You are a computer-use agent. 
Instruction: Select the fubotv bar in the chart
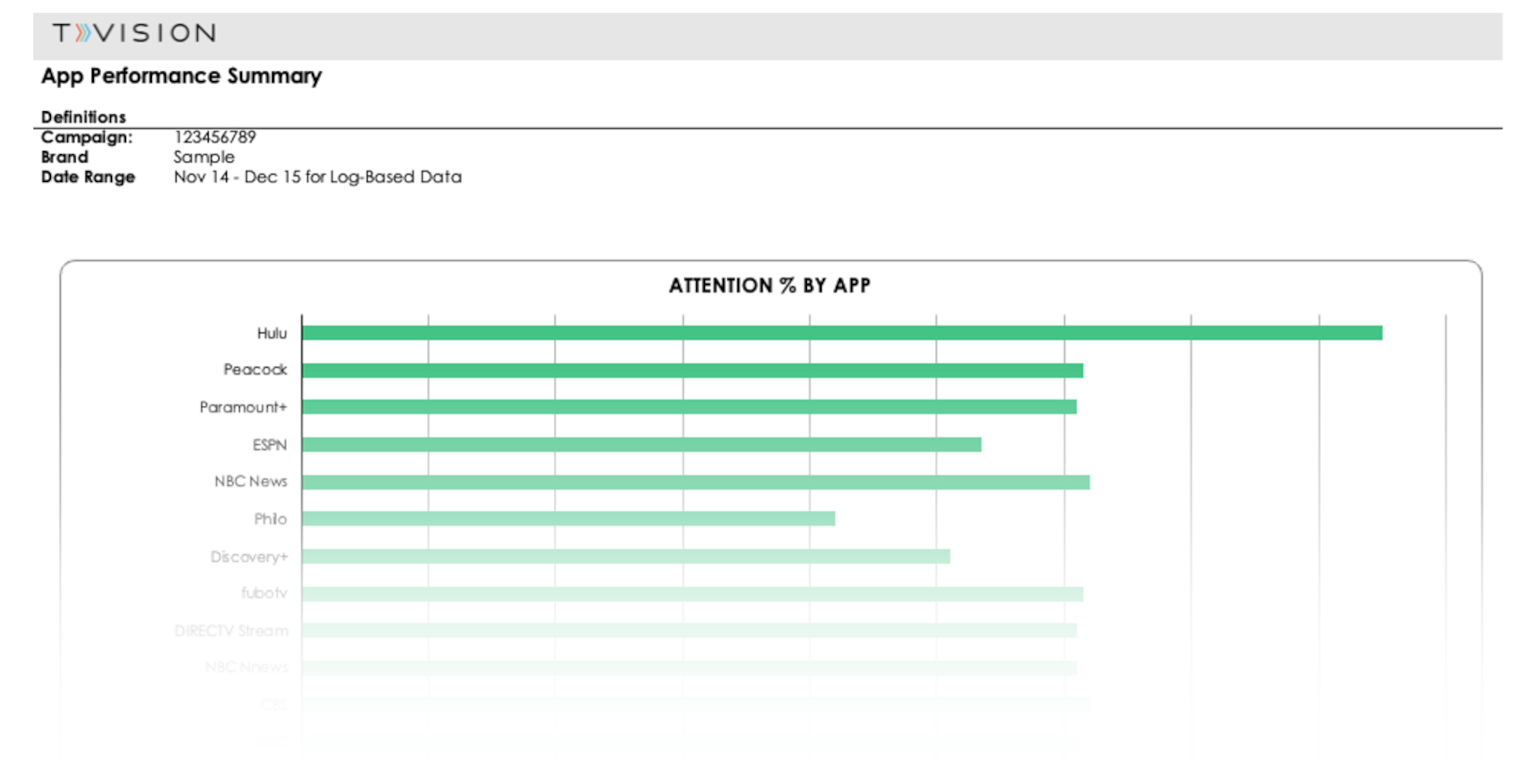tap(692, 594)
